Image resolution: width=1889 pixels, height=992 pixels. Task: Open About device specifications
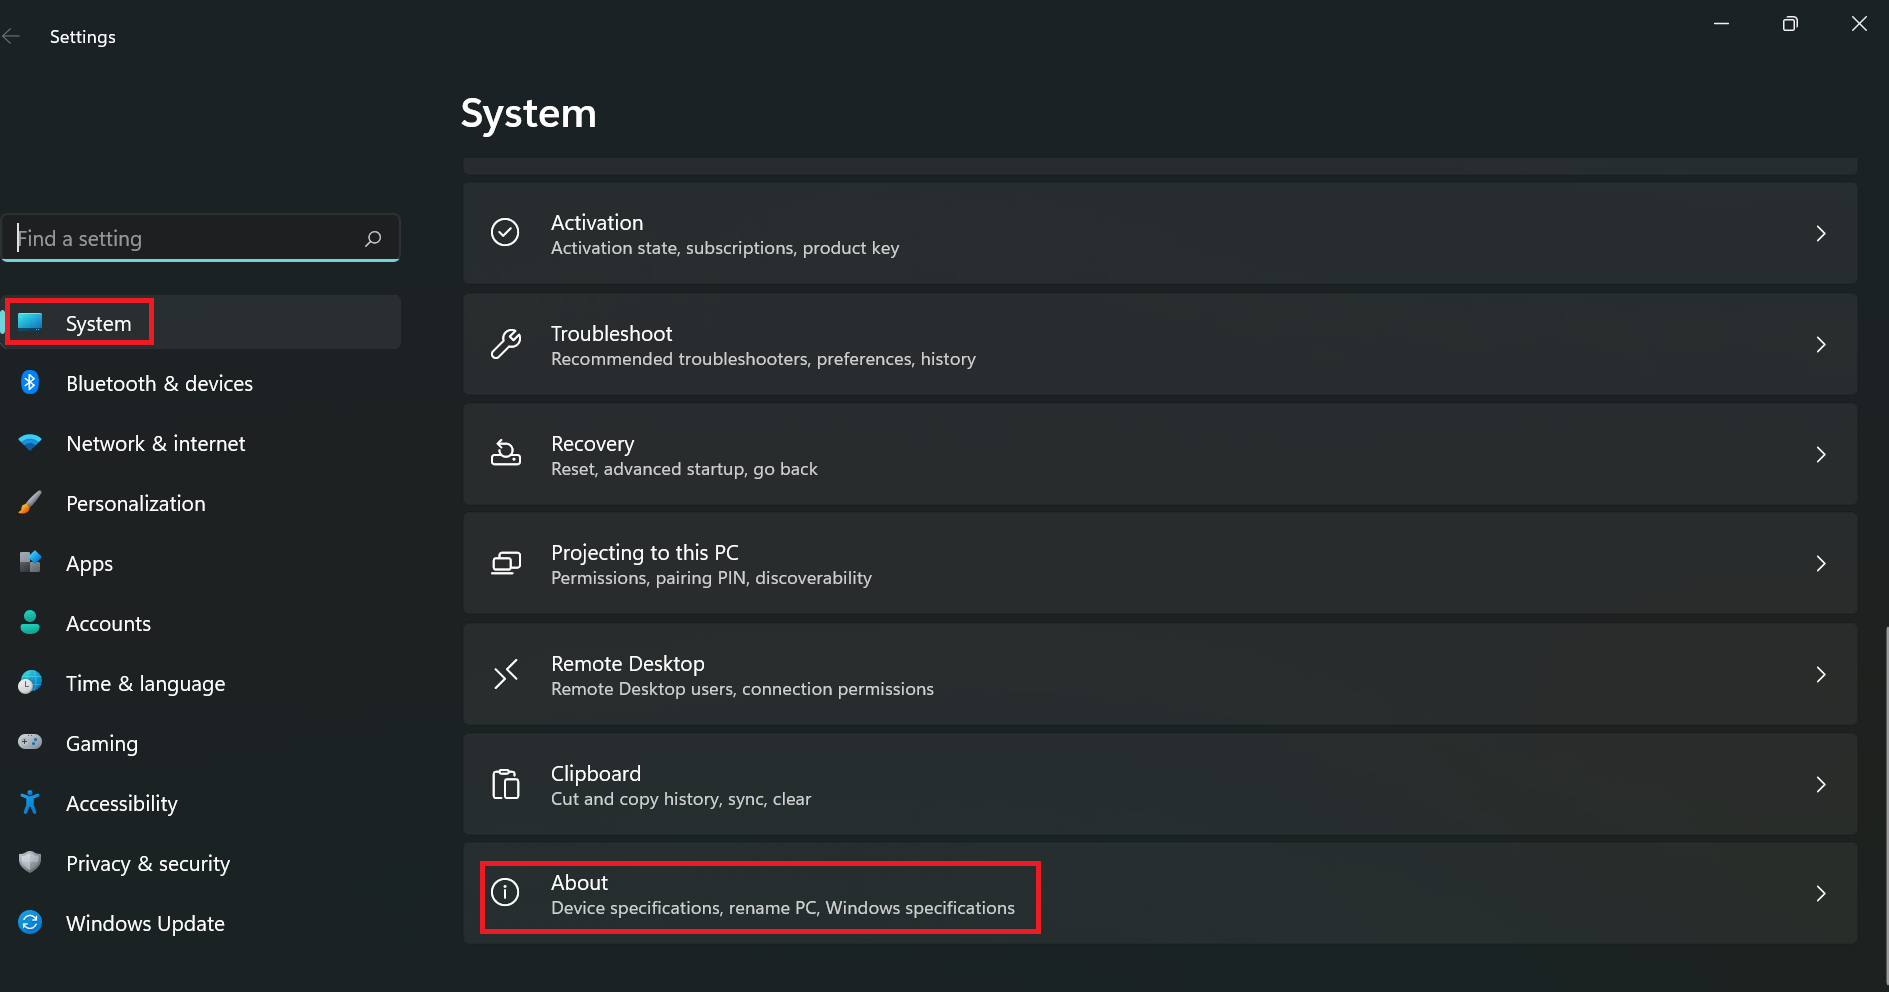pos(1160,893)
